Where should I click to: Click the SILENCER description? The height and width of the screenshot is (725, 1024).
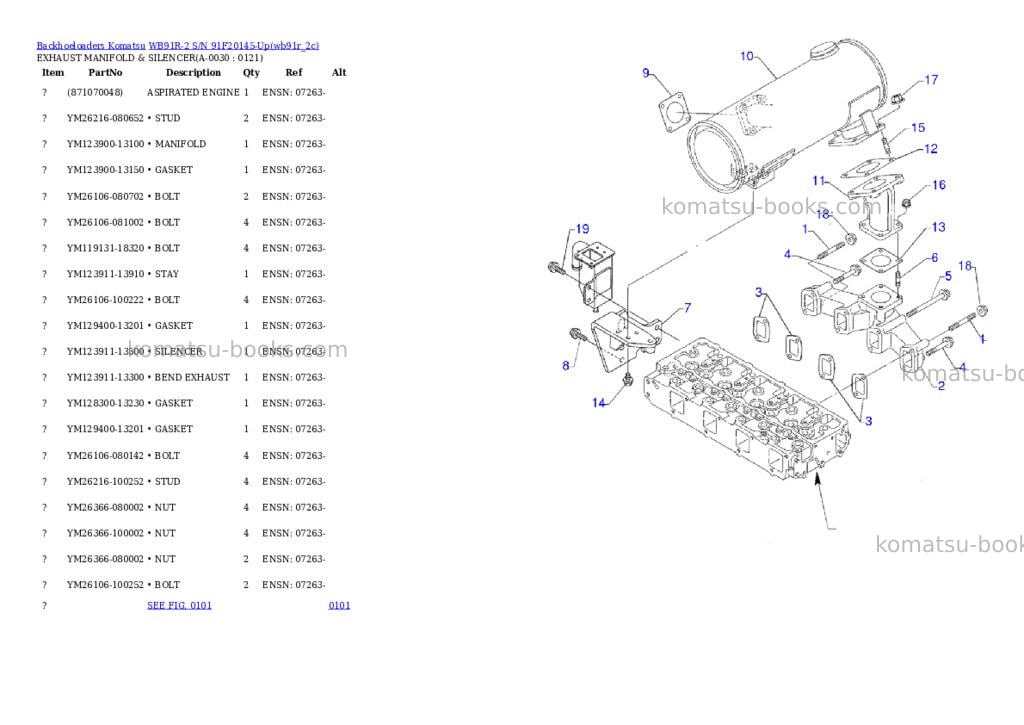(179, 351)
